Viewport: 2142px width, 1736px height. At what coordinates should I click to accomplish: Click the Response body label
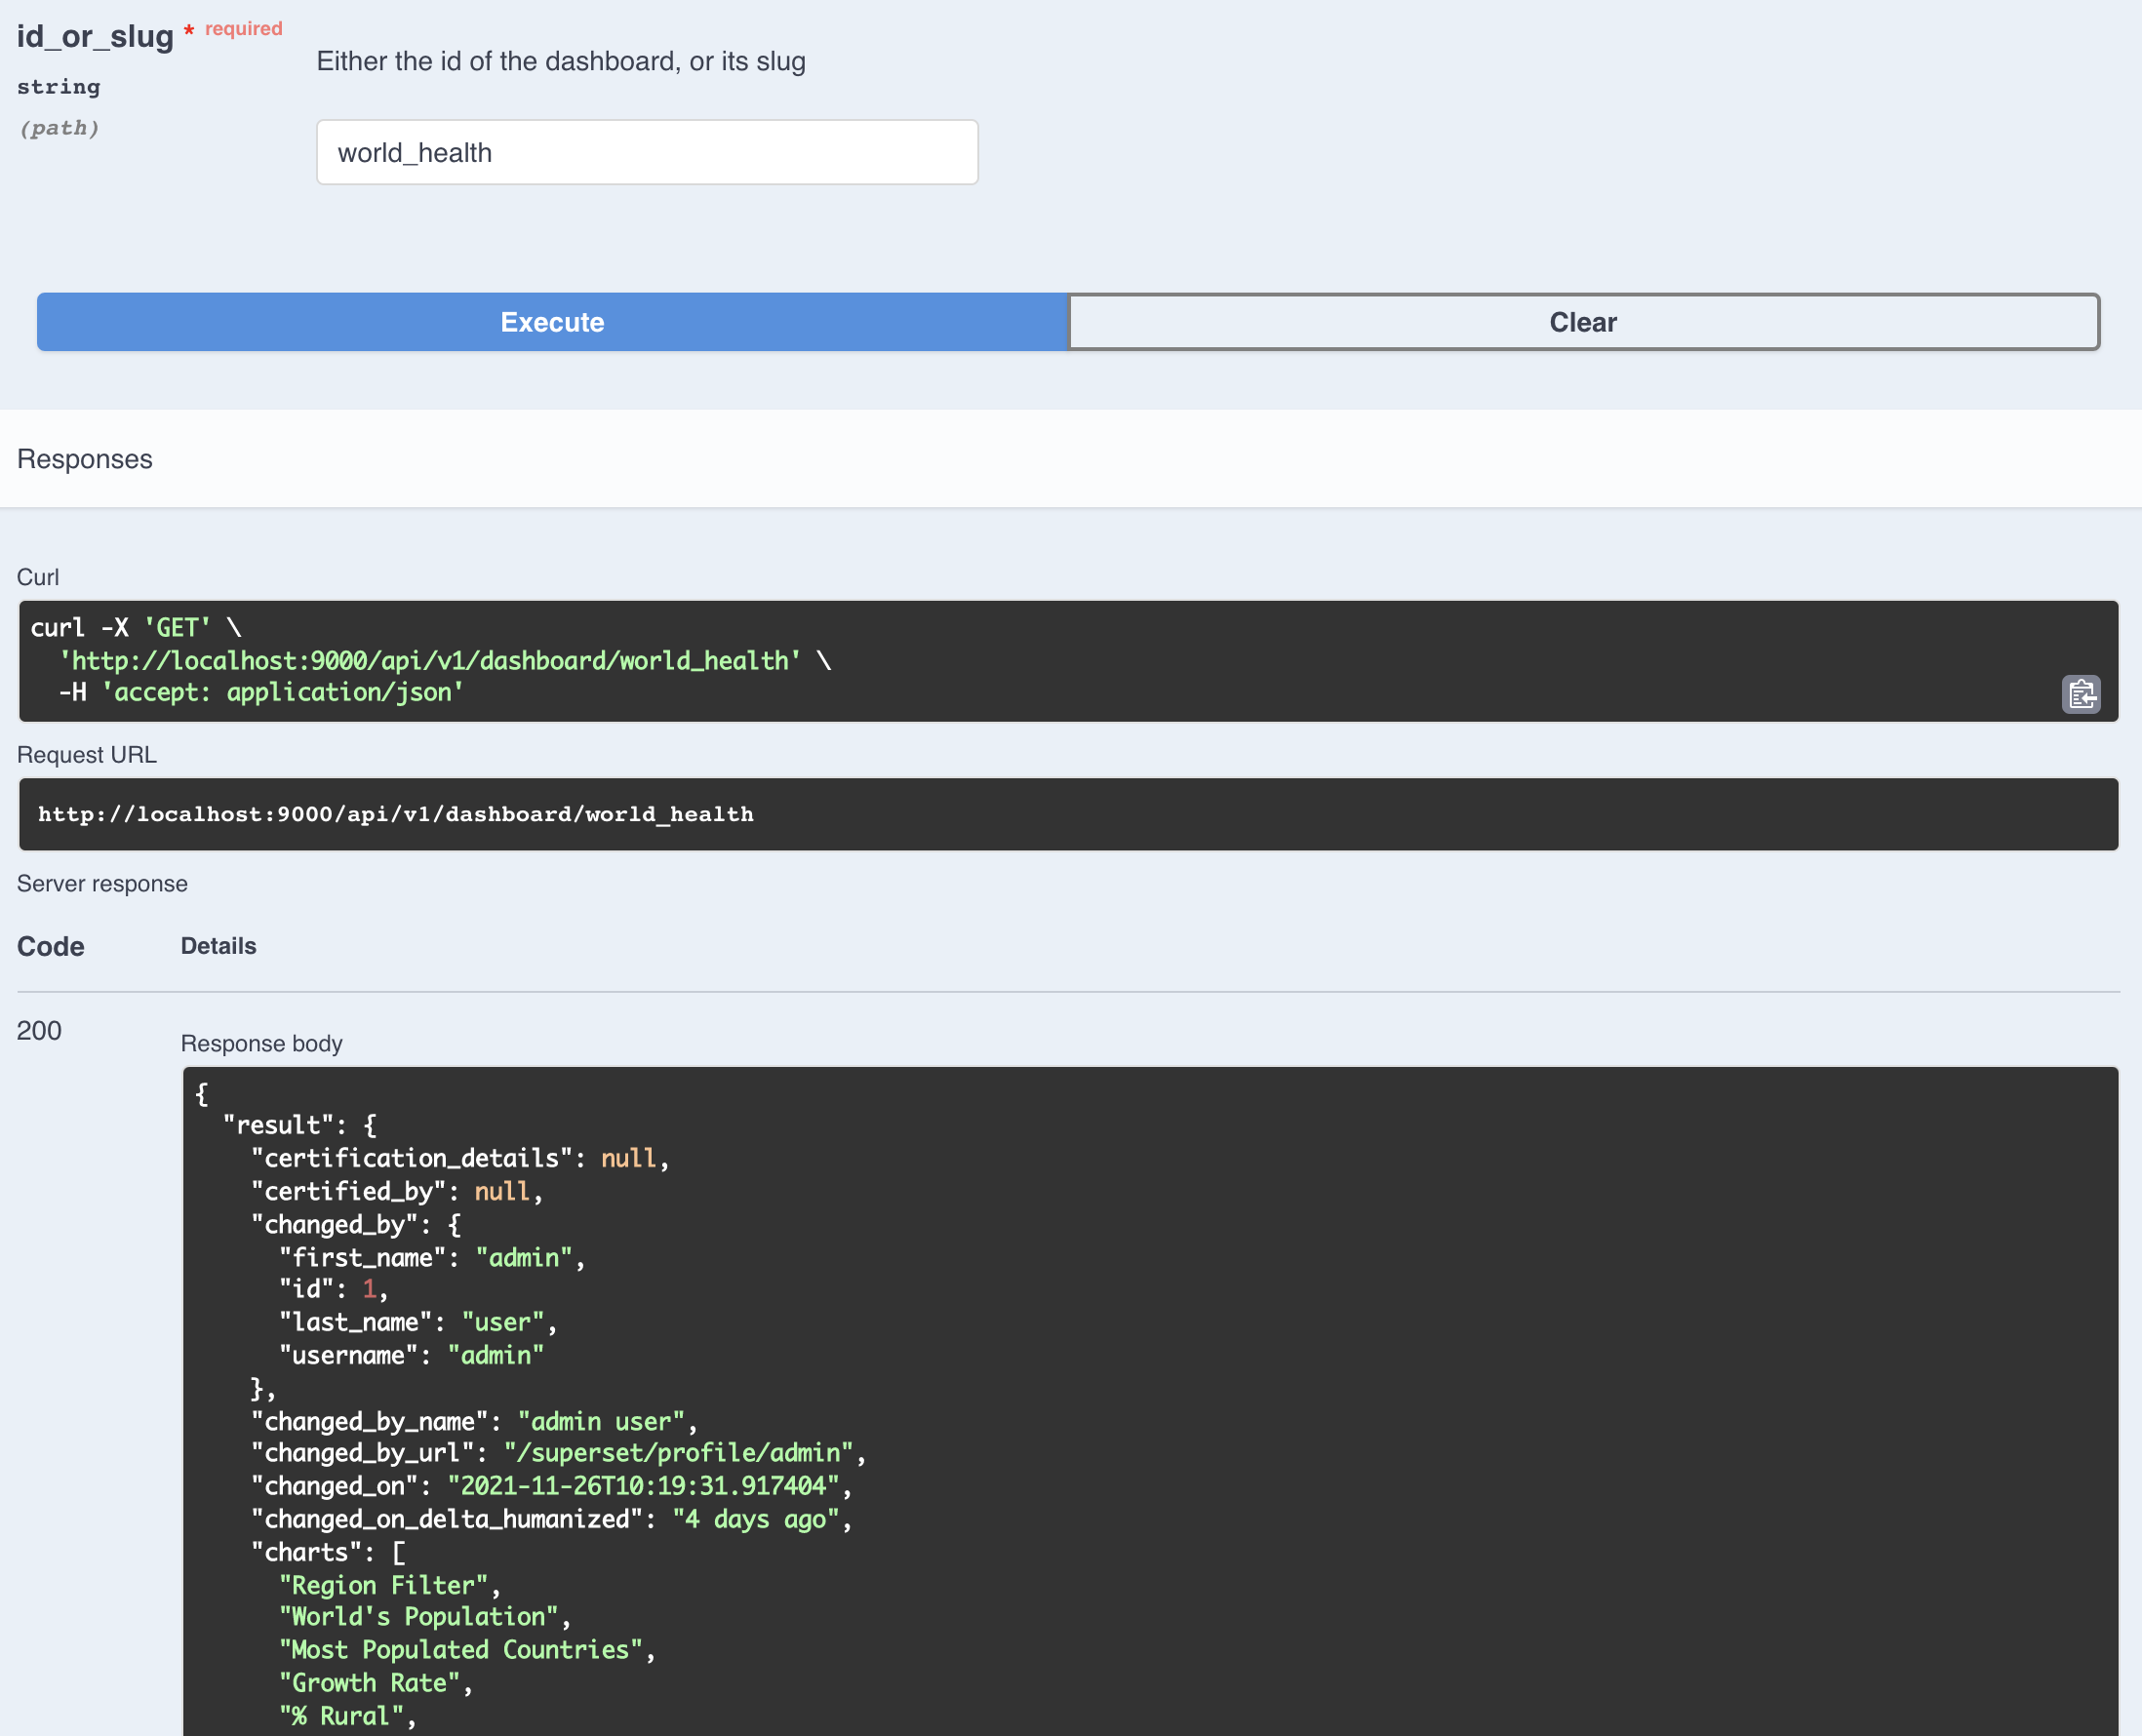pyautogui.click(x=261, y=1043)
